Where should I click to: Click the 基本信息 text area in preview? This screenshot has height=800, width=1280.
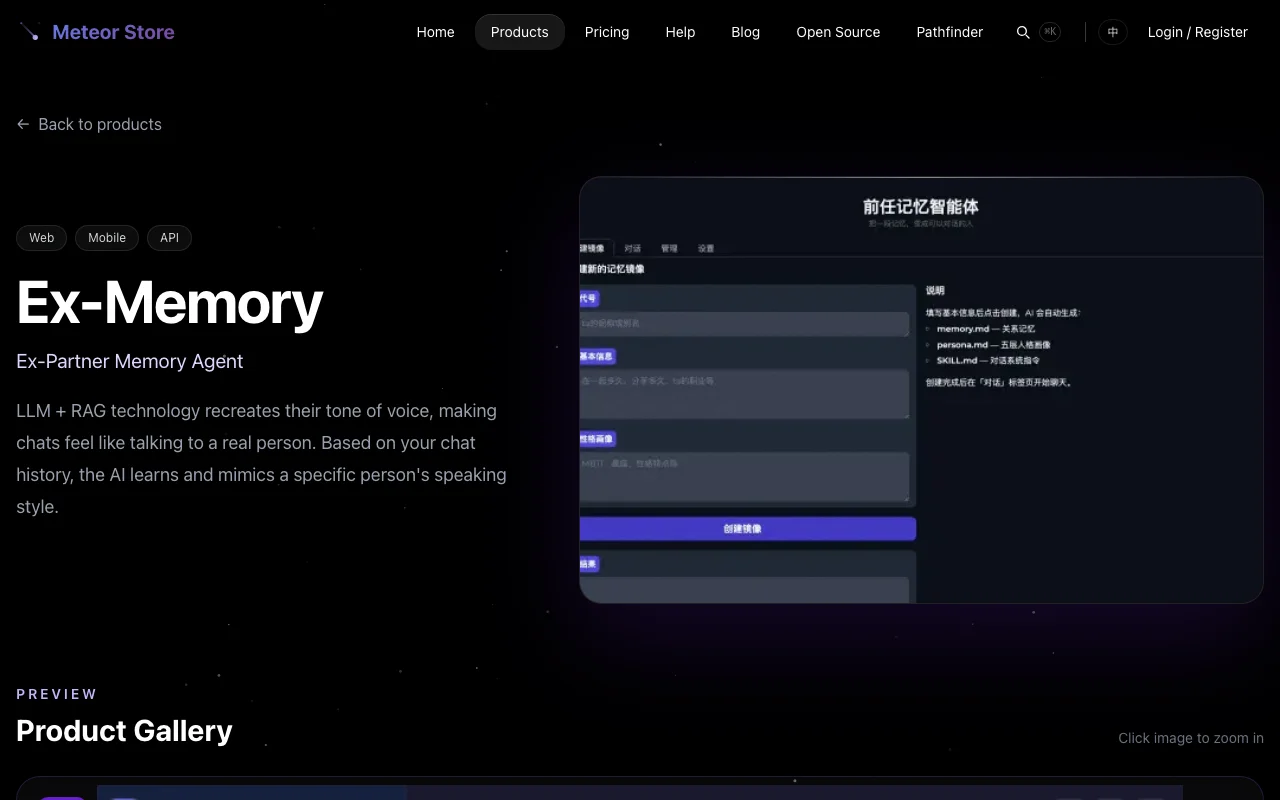click(745, 394)
